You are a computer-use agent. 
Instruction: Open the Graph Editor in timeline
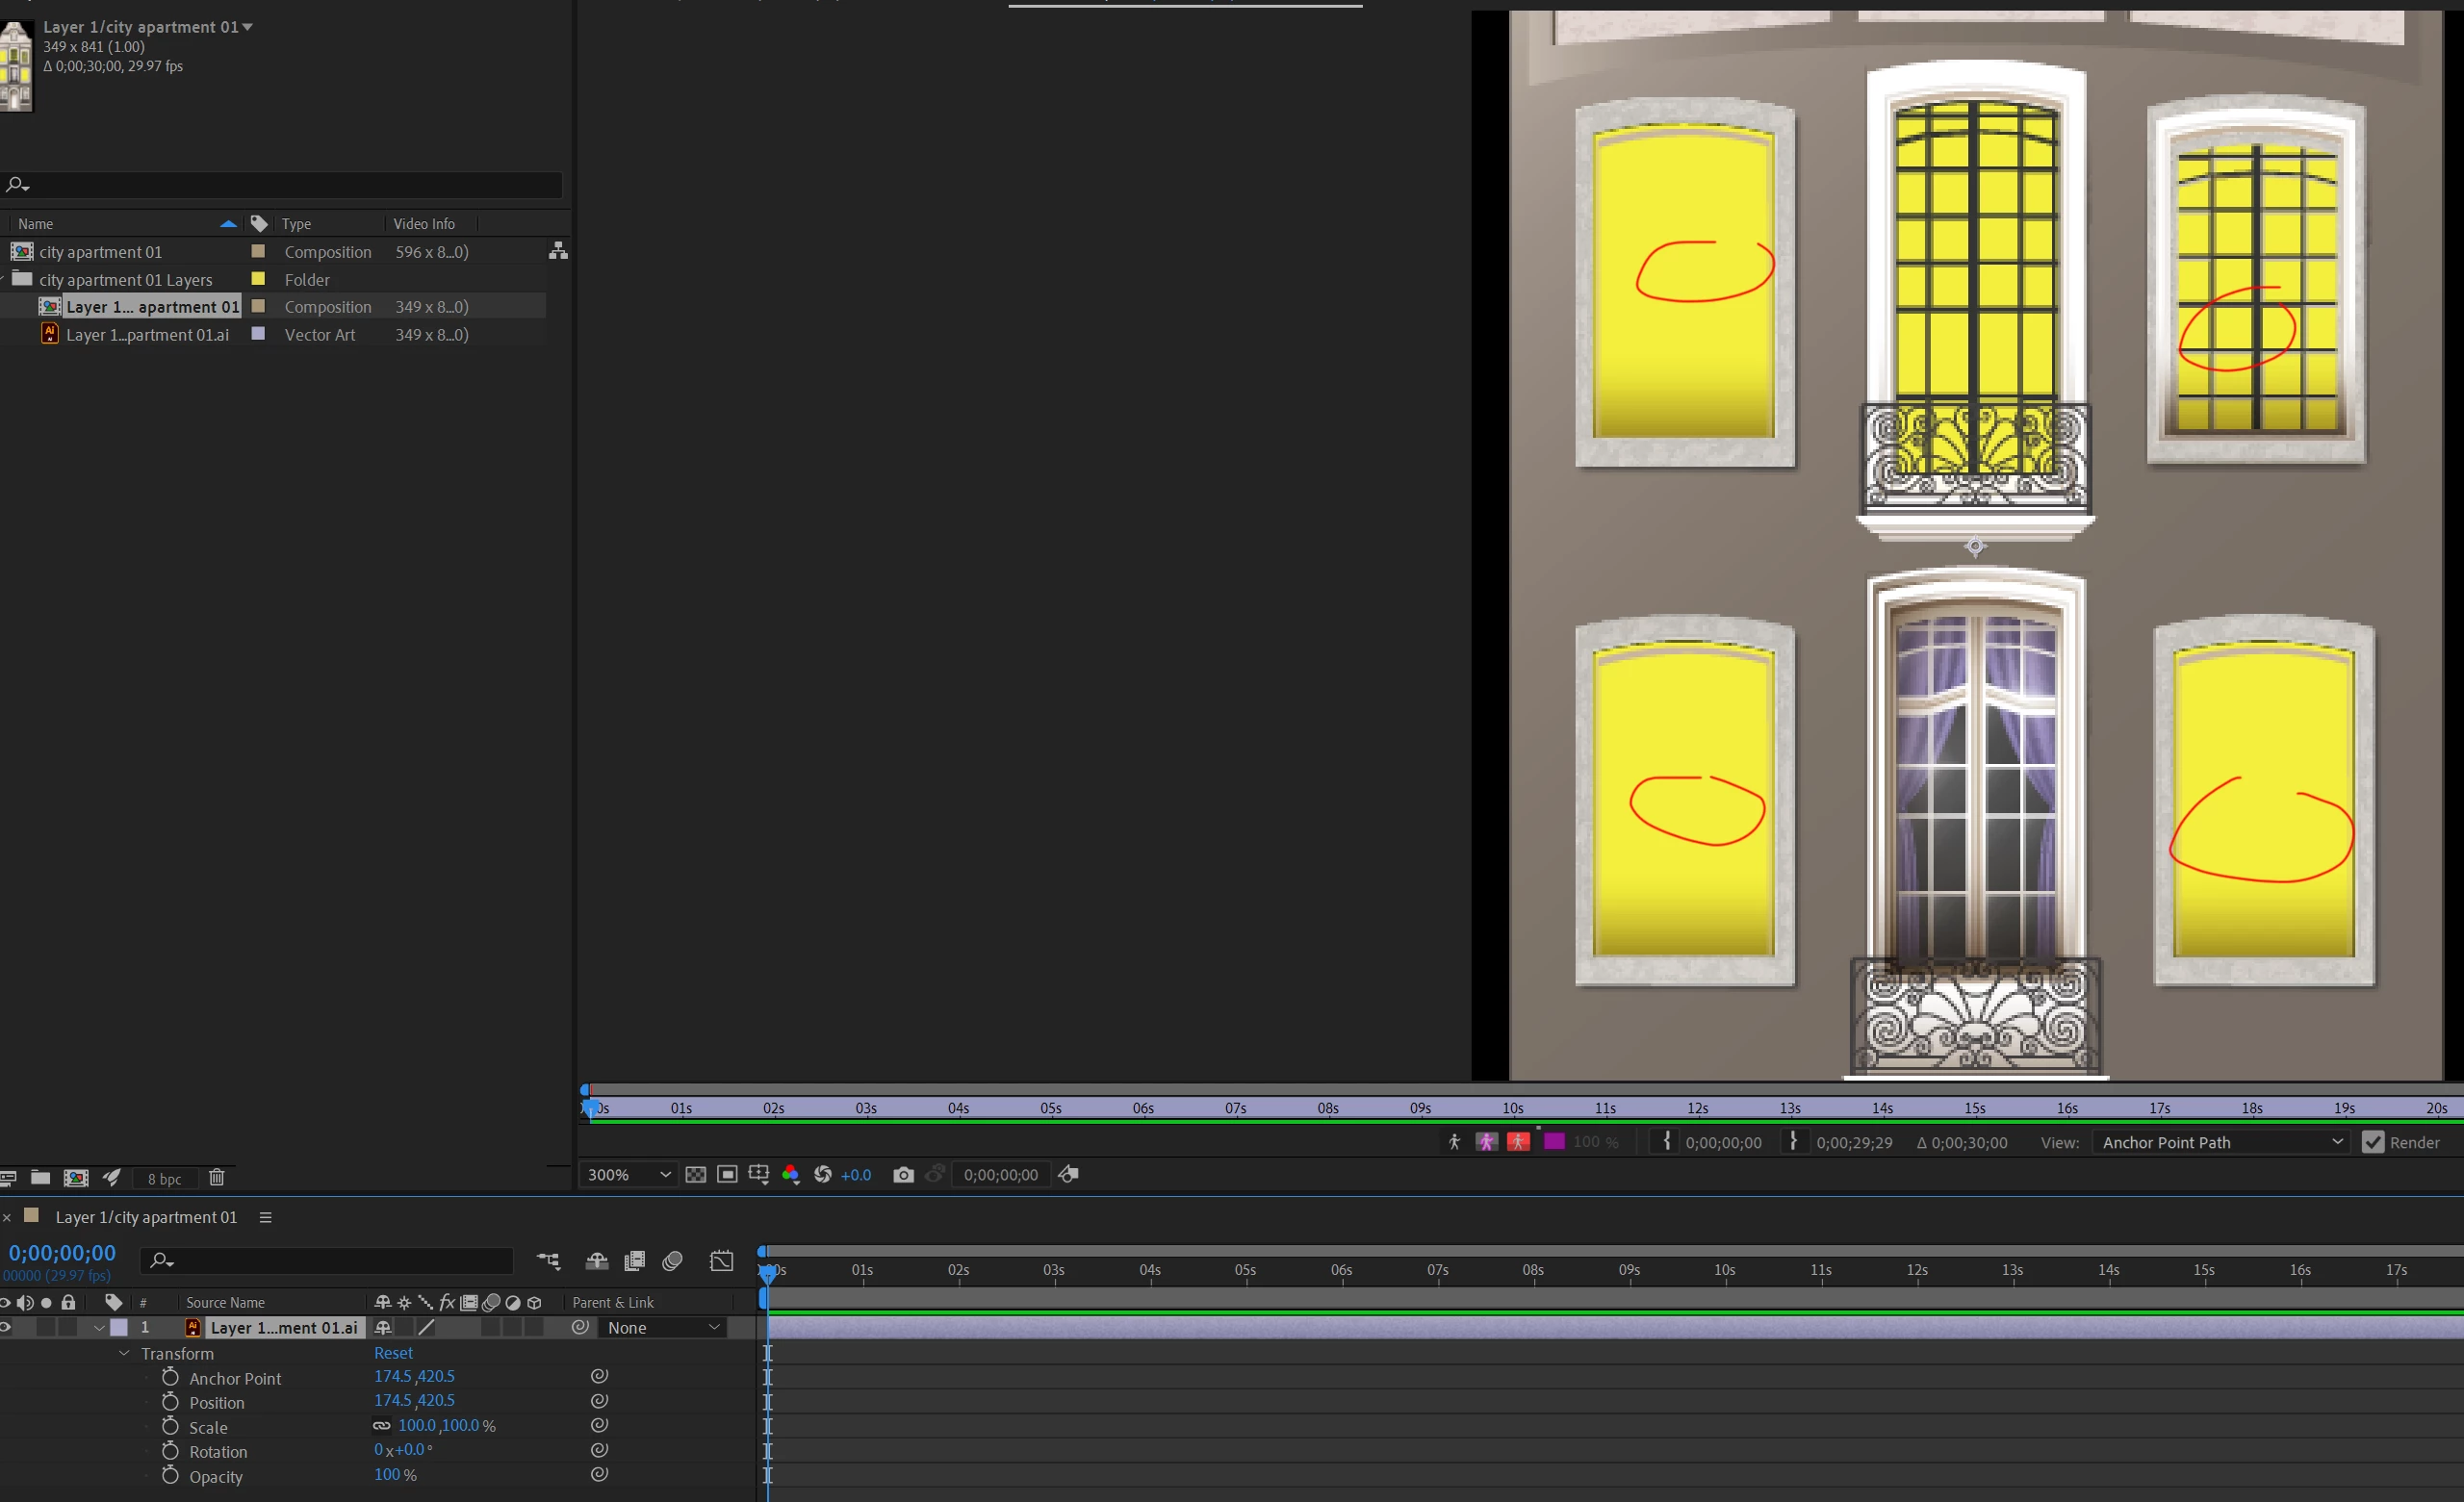[721, 1261]
